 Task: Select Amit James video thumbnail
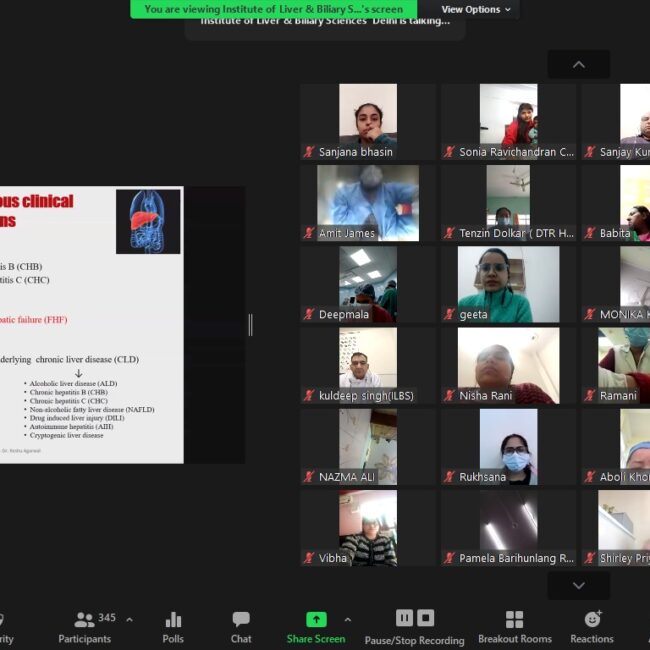(367, 203)
